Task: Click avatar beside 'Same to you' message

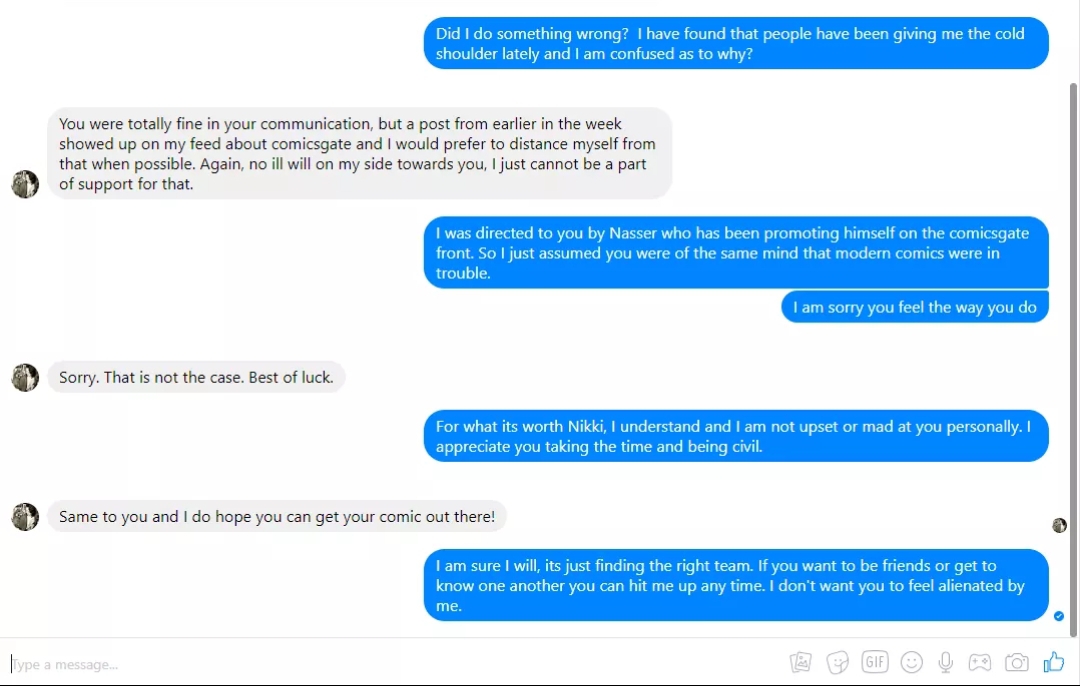Action: 25,517
